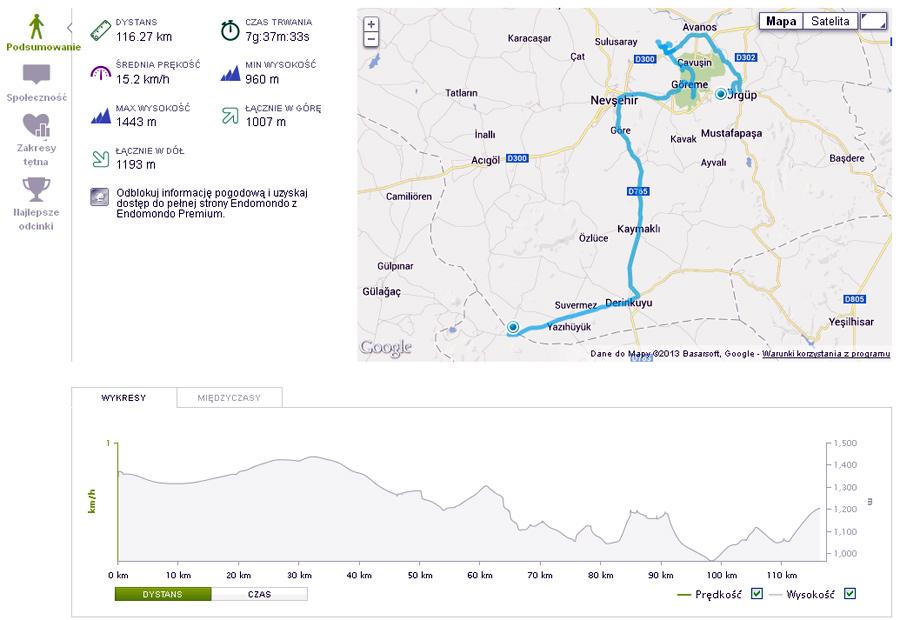
Task: Zoom out the map with minus button
Action: pyautogui.click(x=371, y=39)
